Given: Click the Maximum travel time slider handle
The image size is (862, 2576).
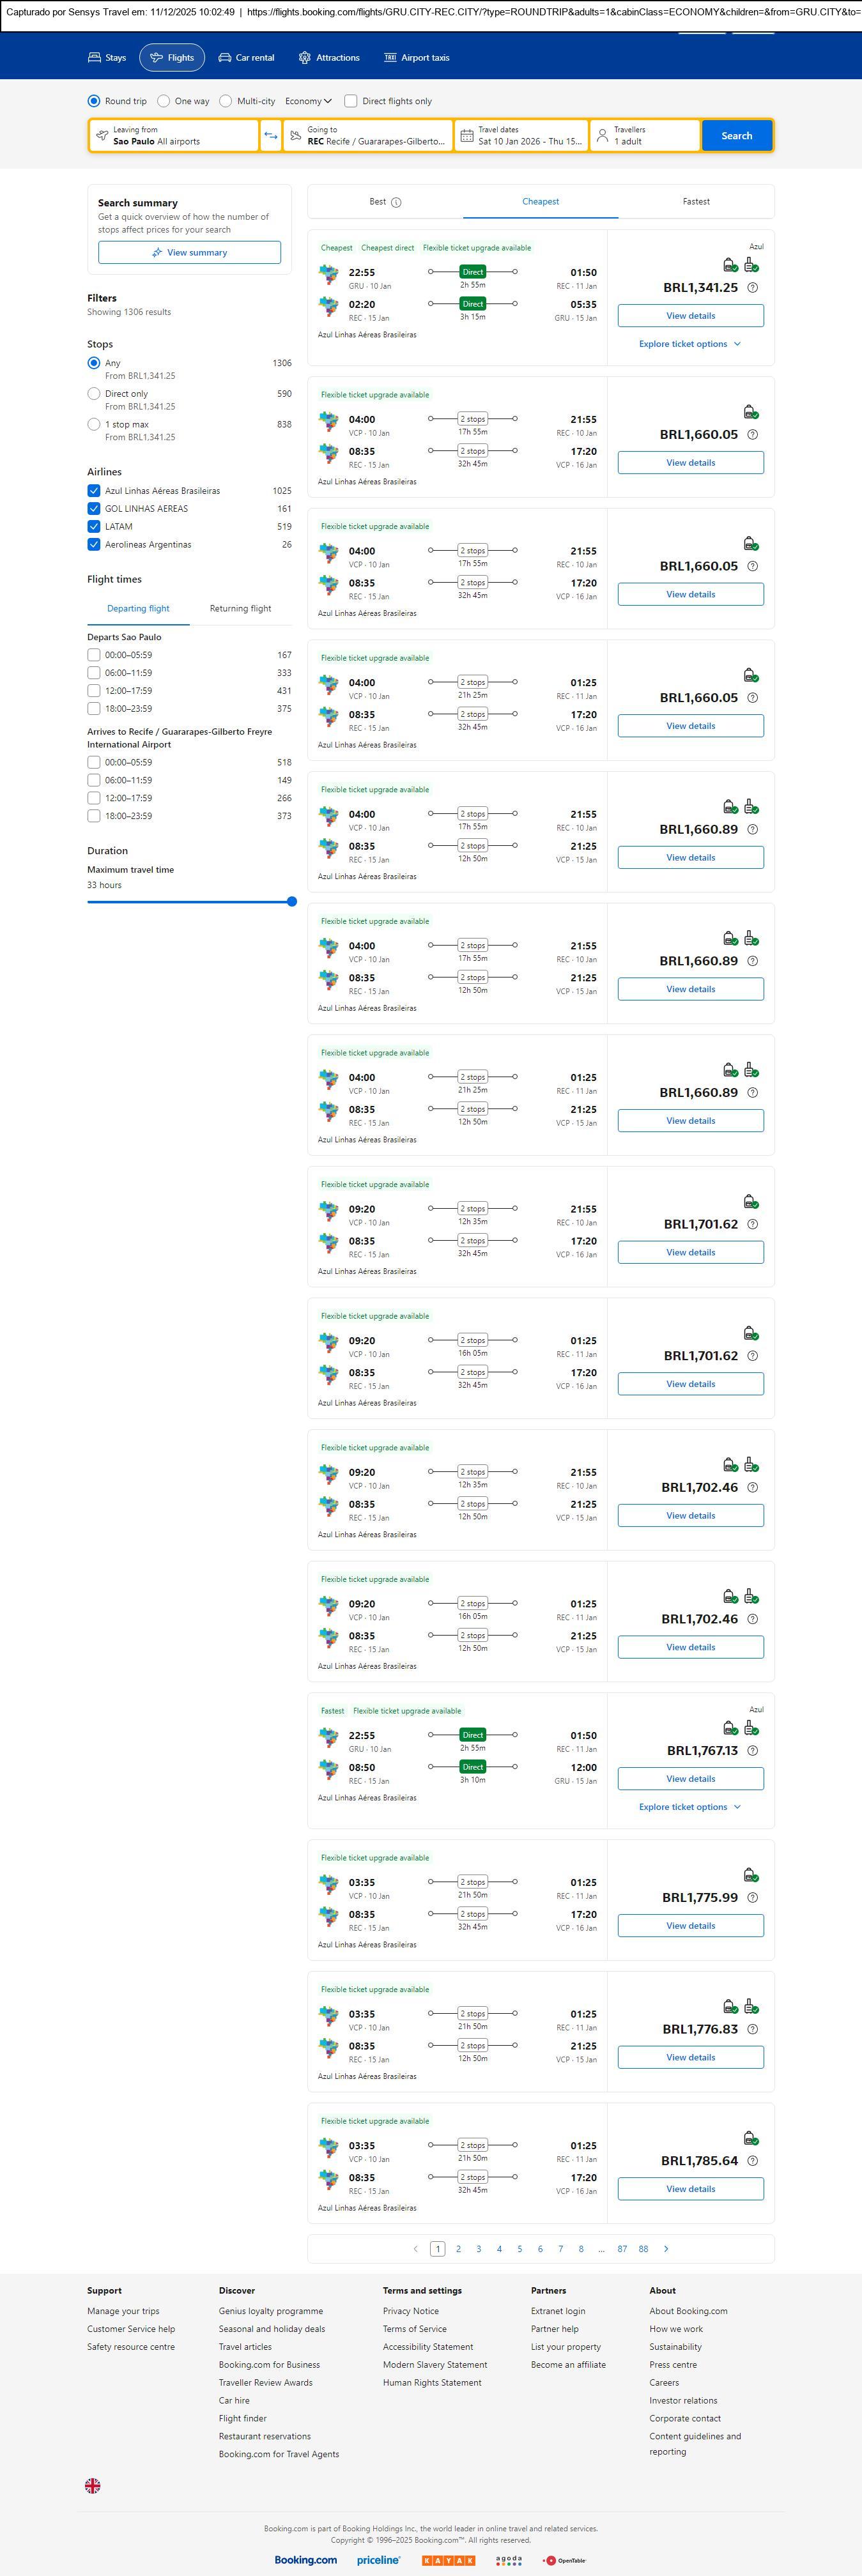Looking at the screenshot, I should click(292, 902).
